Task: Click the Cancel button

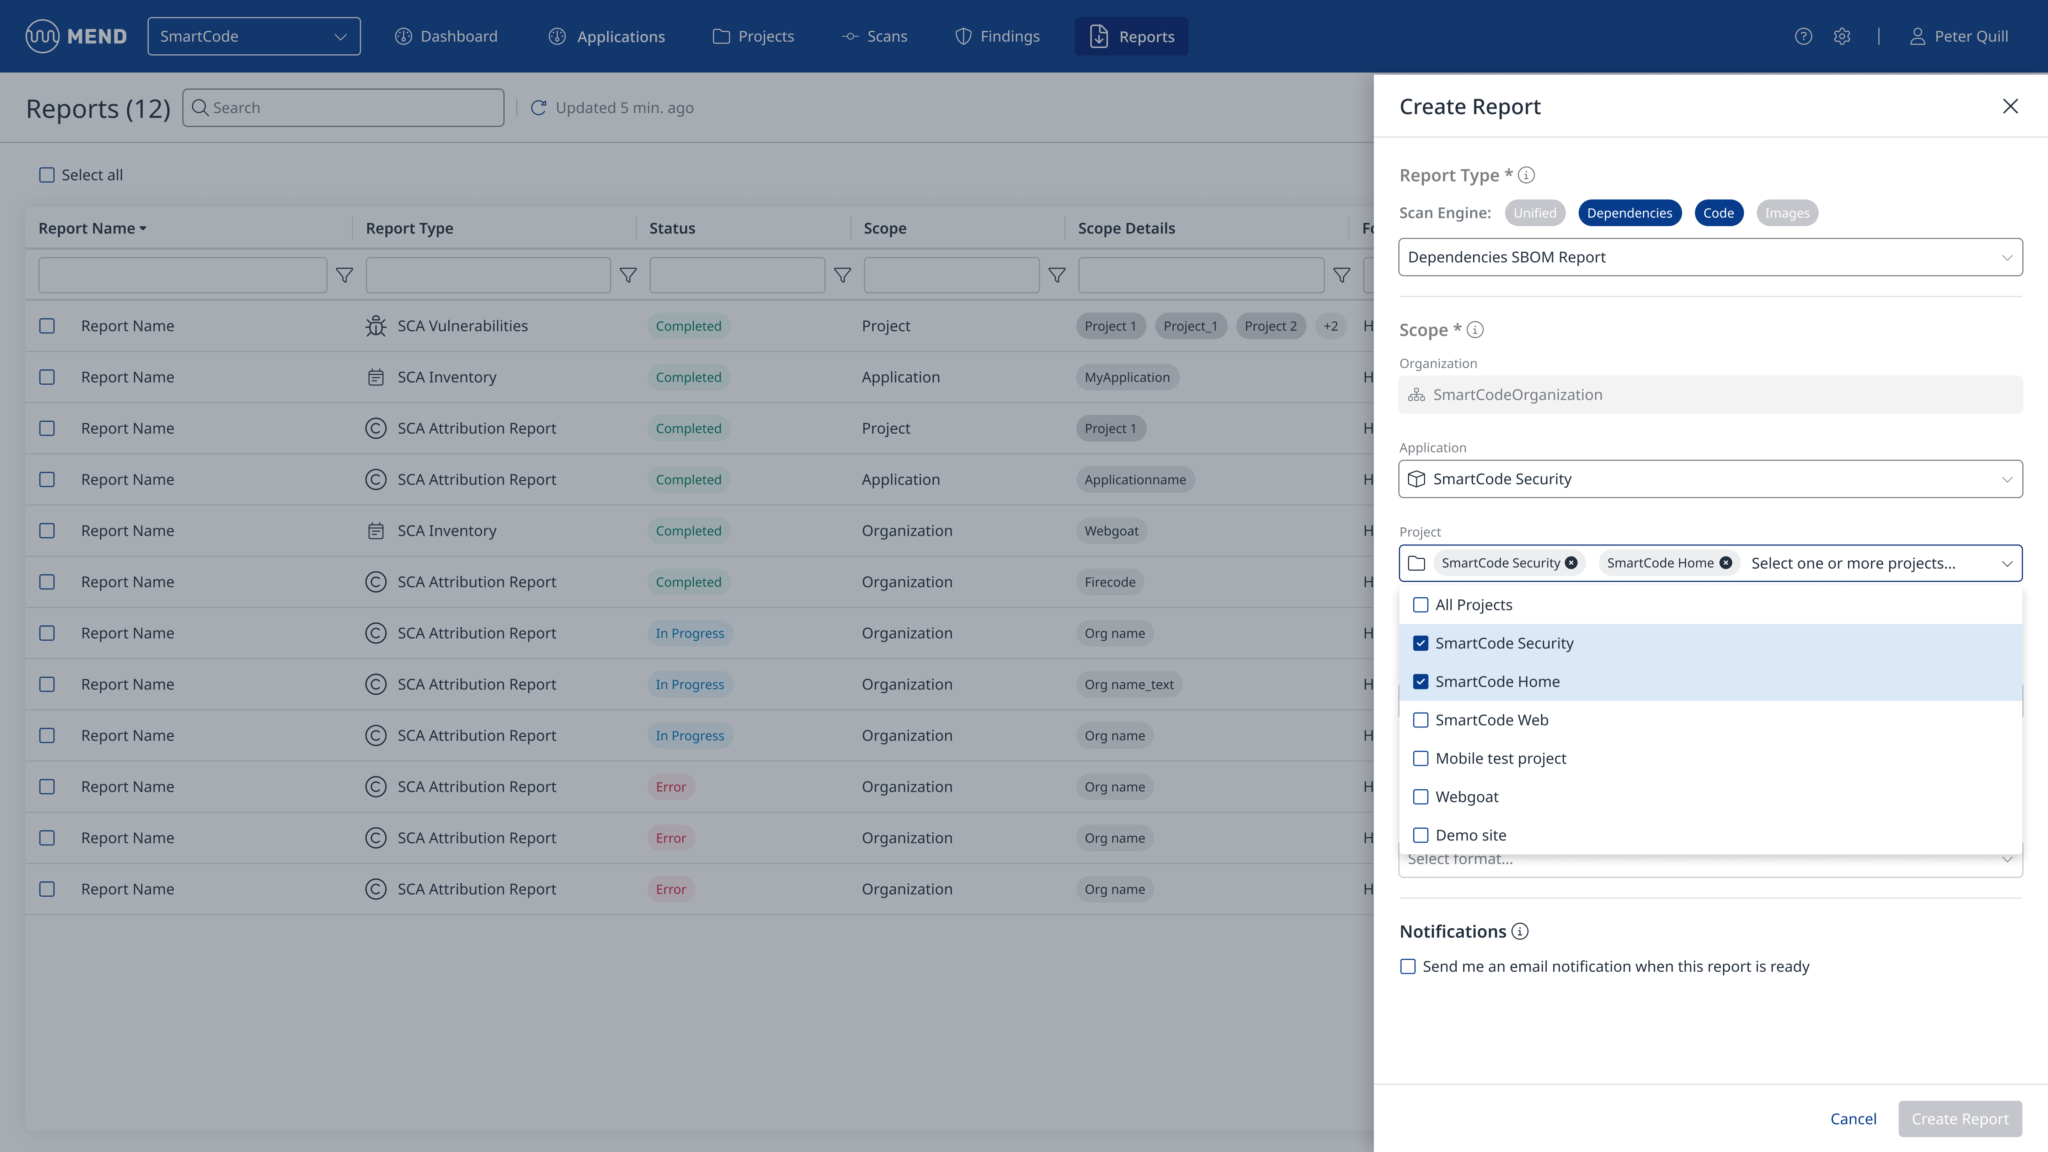Action: click(1853, 1119)
